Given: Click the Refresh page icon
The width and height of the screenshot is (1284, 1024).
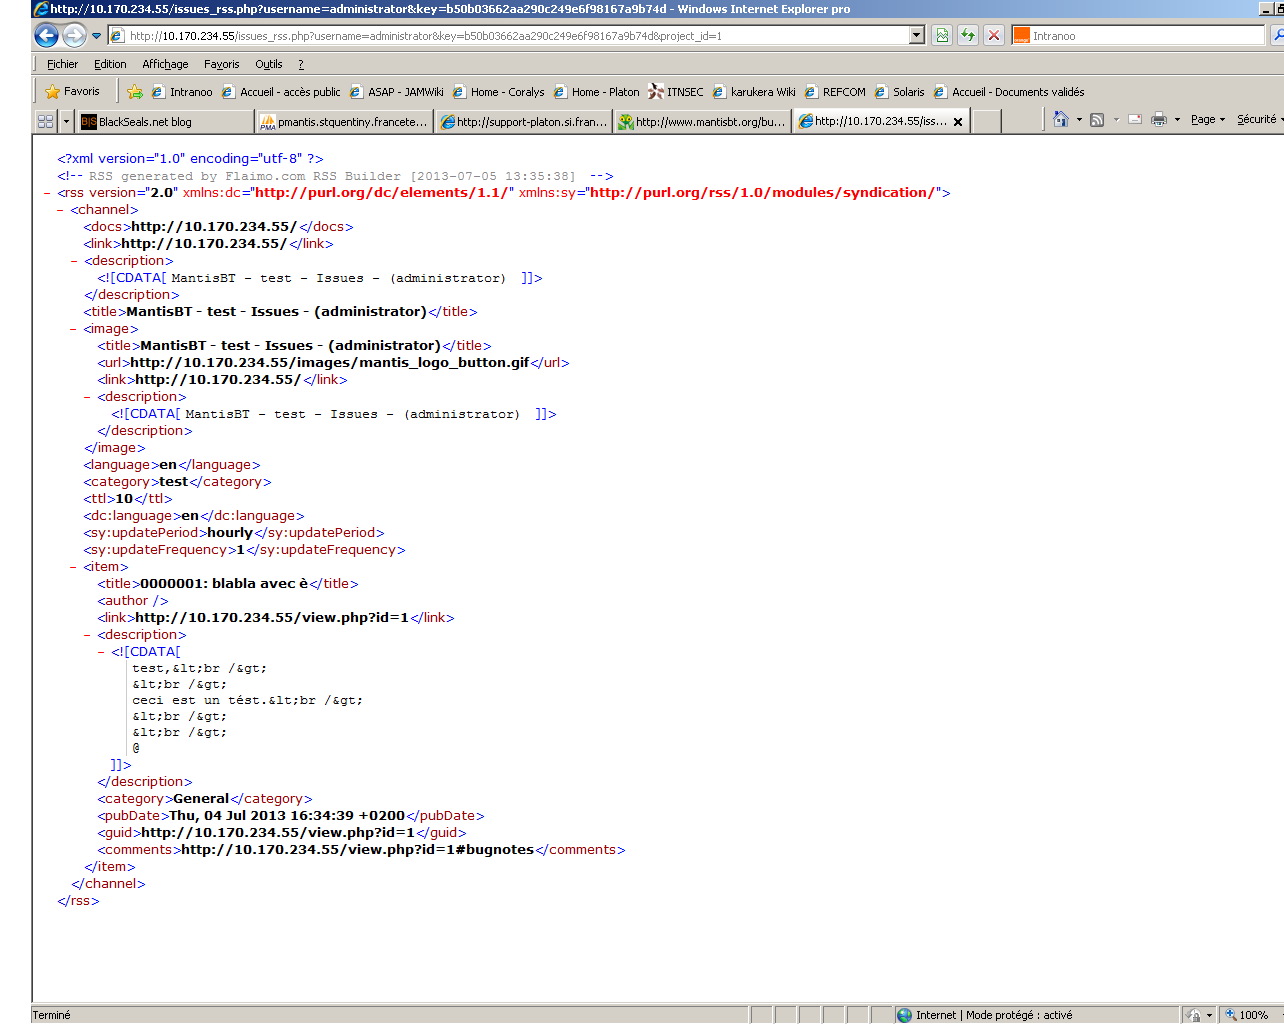Looking at the screenshot, I should pos(968,36).
